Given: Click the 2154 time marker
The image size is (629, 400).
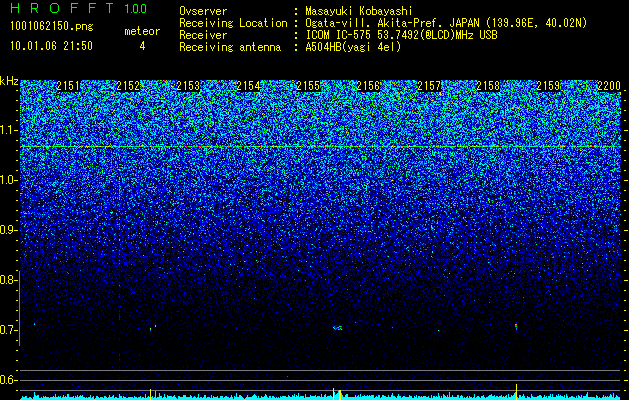Looking at the screenshot, I should pyautogui.click(x=248, y=86).
